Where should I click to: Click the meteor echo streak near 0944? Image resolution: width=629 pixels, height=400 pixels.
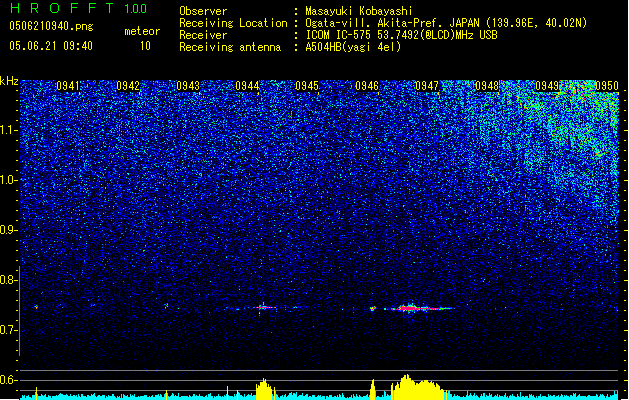264,308
